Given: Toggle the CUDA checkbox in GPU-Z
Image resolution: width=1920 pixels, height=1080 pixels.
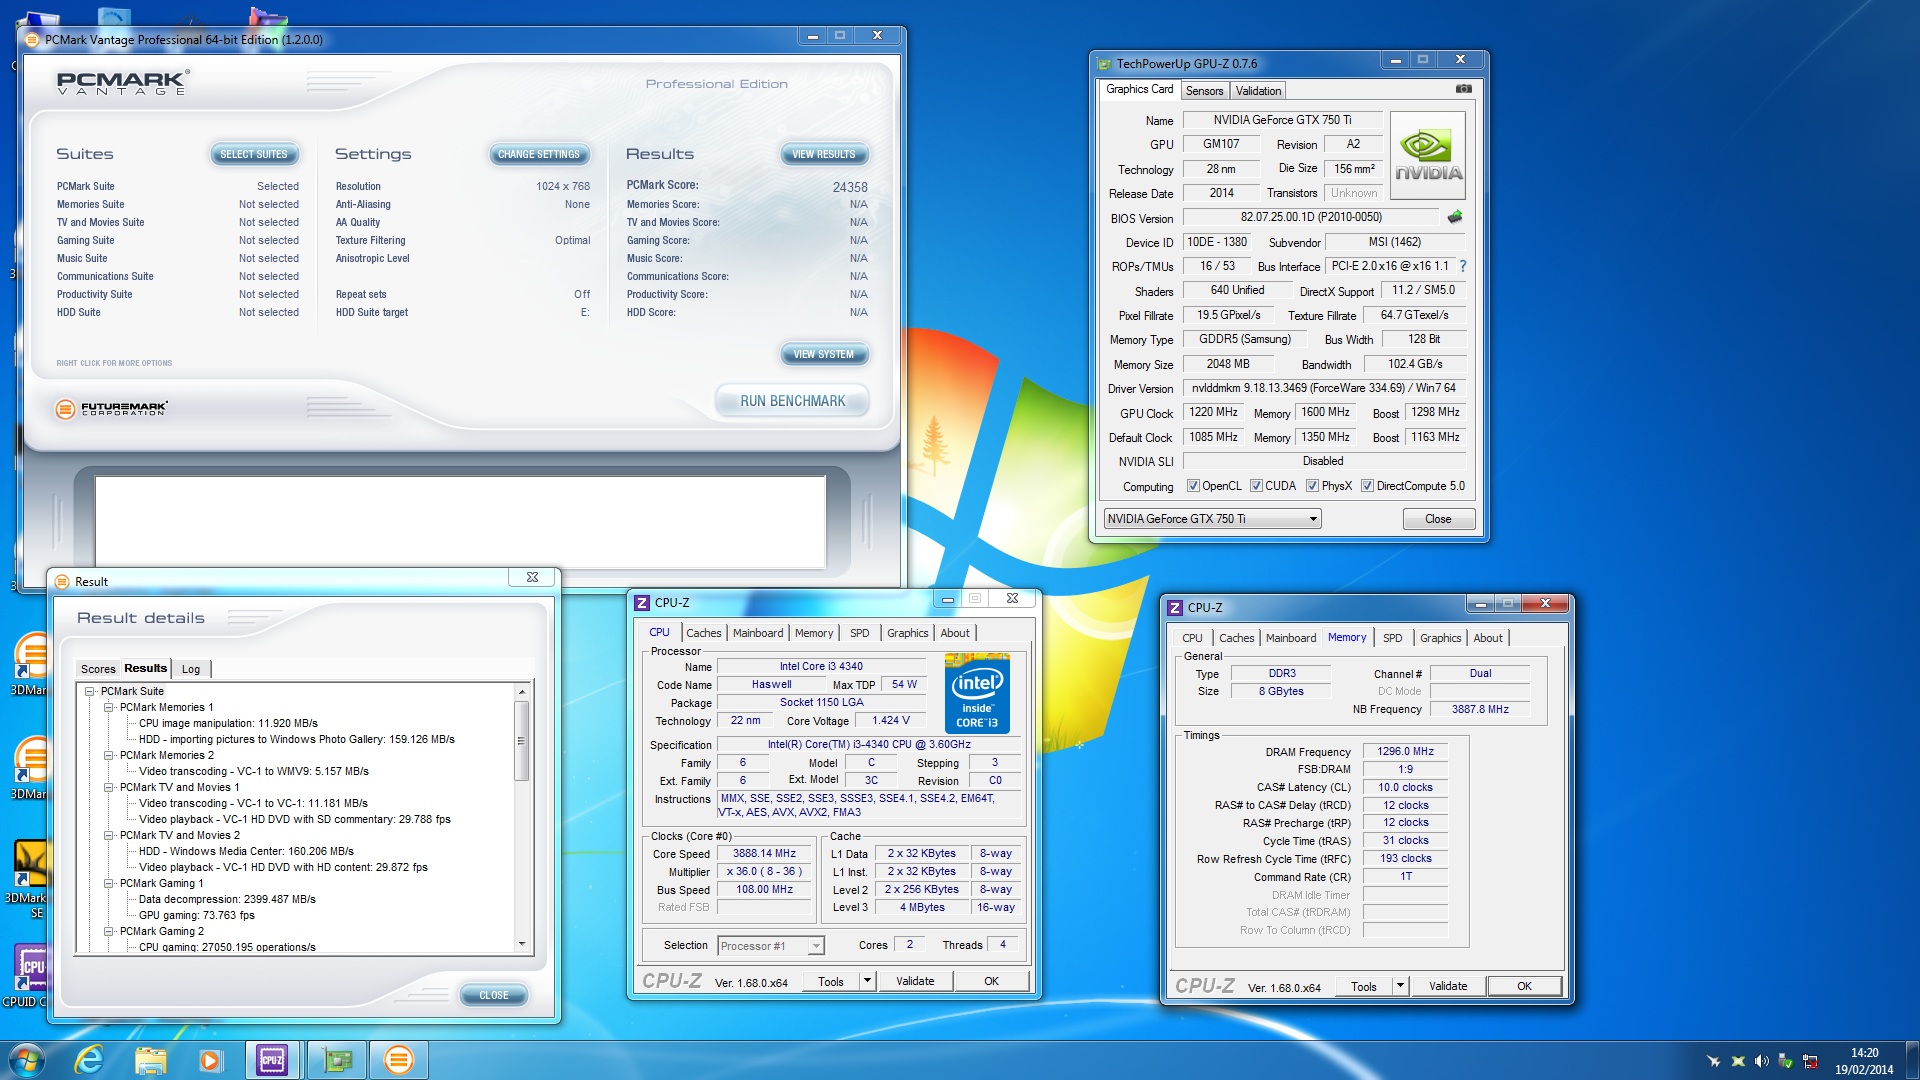Looking at the screenshot, I should click(x=1256, y=486).
